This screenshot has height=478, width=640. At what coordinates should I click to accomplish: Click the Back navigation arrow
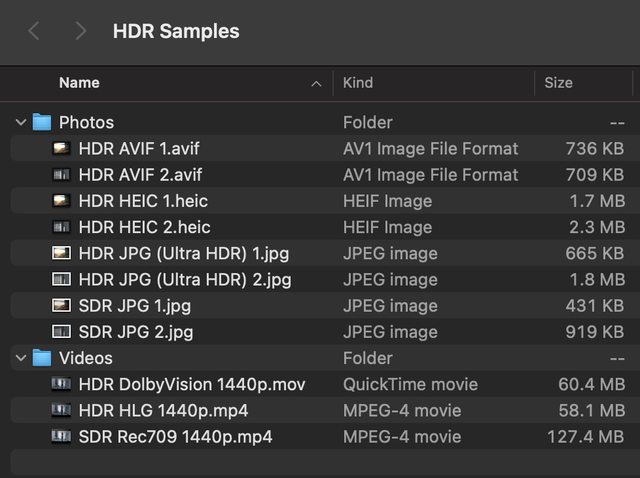tap(34, 31)
